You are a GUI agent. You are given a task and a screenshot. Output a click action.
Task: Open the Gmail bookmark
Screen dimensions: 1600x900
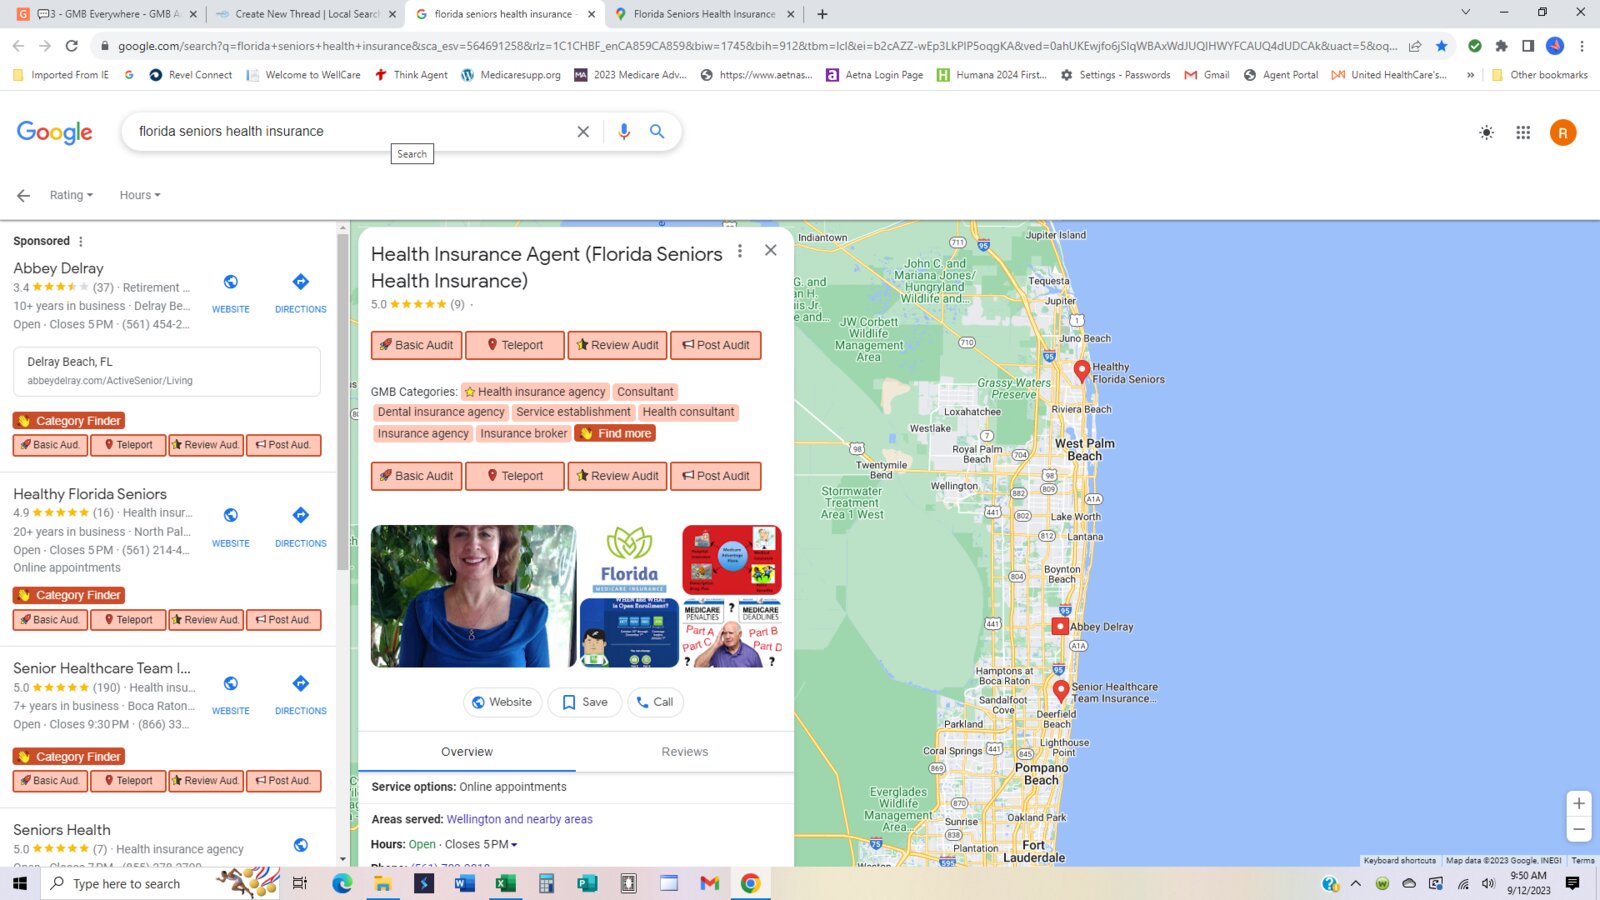[x=1207, y=75]
